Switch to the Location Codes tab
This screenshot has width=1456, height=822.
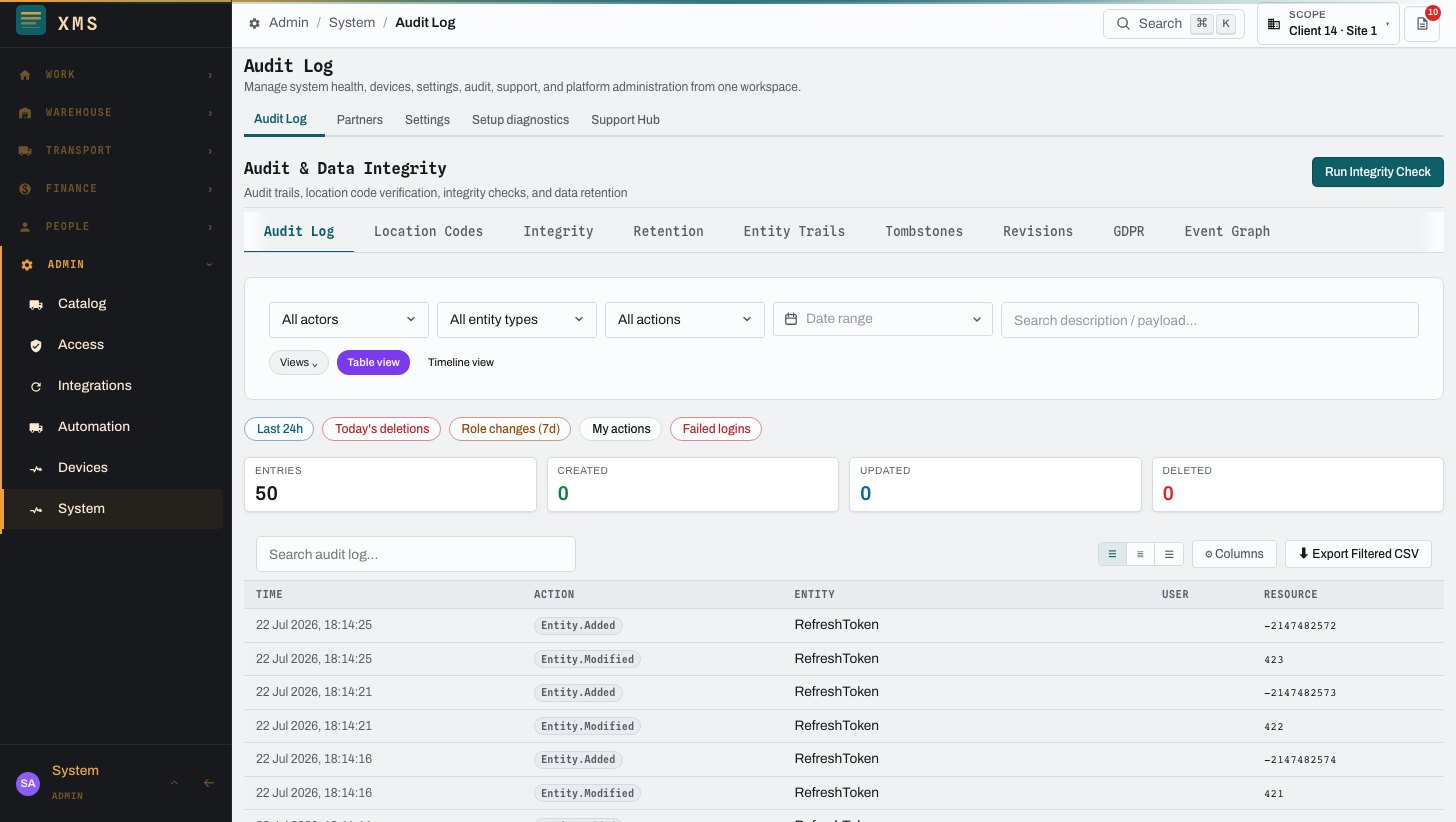[x=428, y=231]
